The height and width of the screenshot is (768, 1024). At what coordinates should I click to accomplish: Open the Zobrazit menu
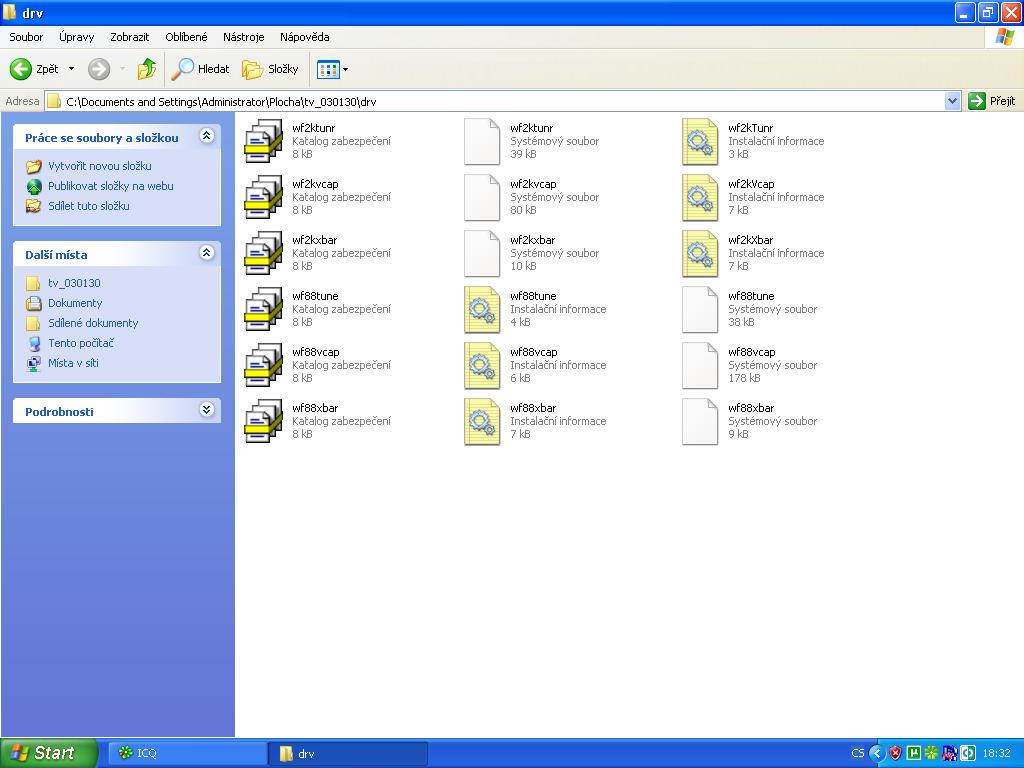pos(130,37)
